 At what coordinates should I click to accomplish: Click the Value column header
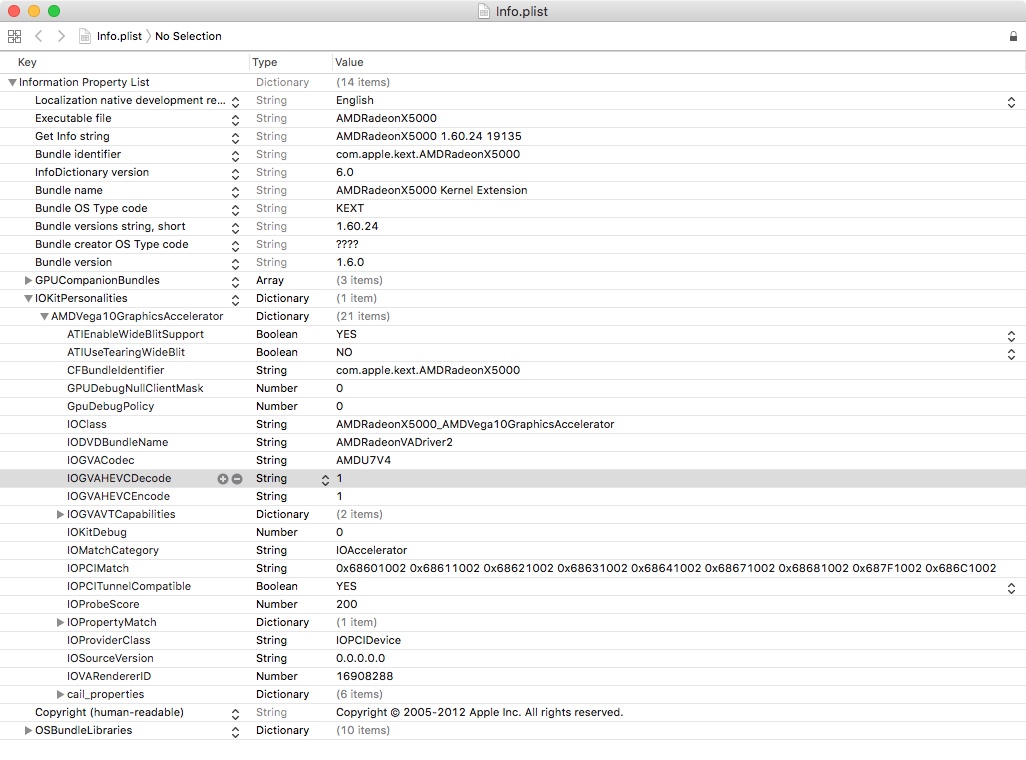tap(349, 62)
